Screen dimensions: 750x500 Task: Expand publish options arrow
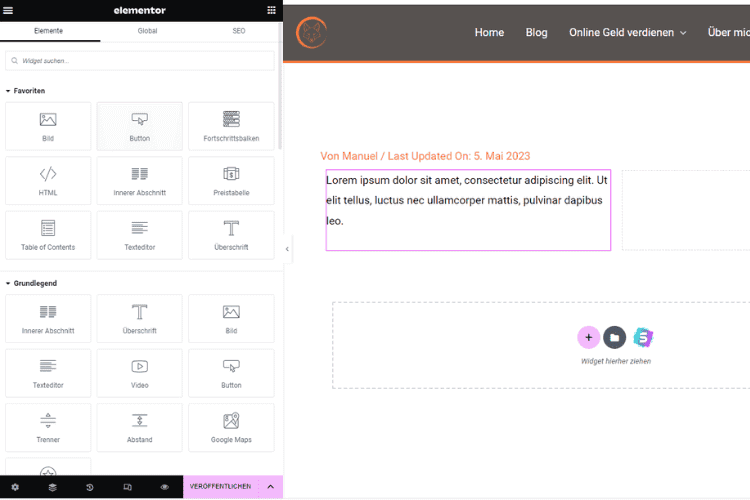pyautogui.click(x=270, y=487)
